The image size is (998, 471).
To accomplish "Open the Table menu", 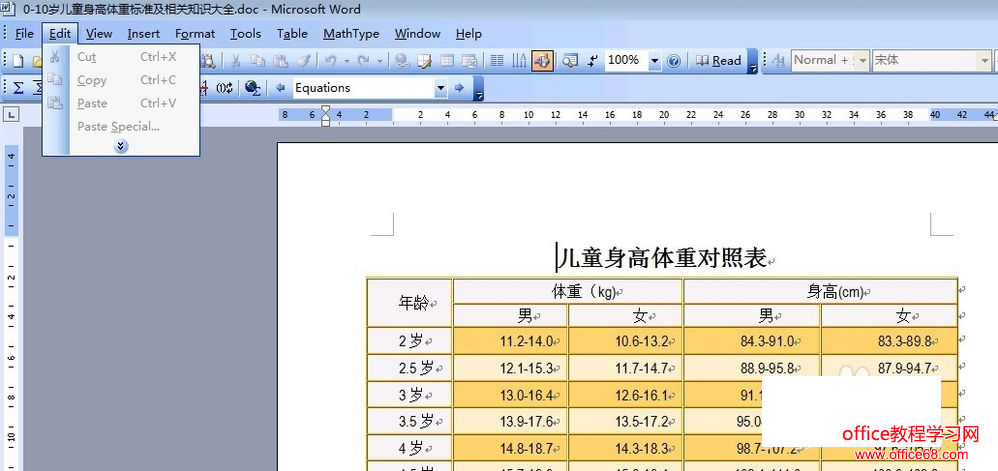I will (292, 34).
